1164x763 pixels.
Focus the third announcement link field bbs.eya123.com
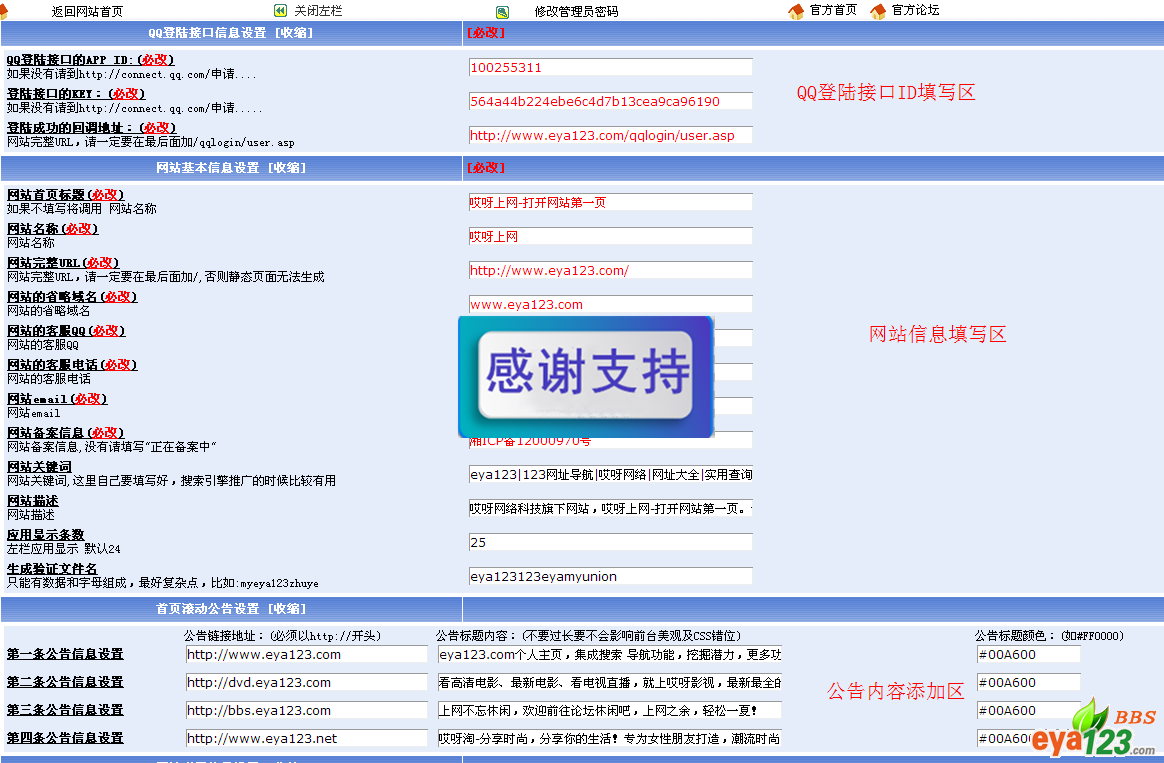307,710
